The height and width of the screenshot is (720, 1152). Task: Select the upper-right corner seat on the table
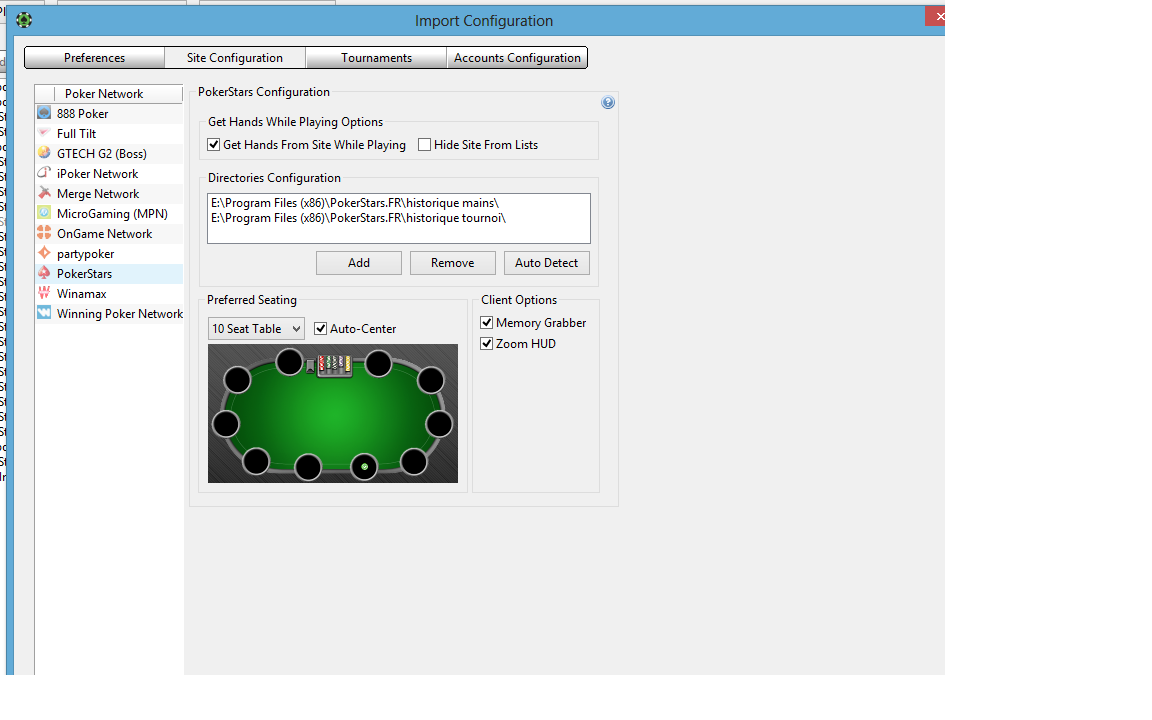click(x=431, y=380)
